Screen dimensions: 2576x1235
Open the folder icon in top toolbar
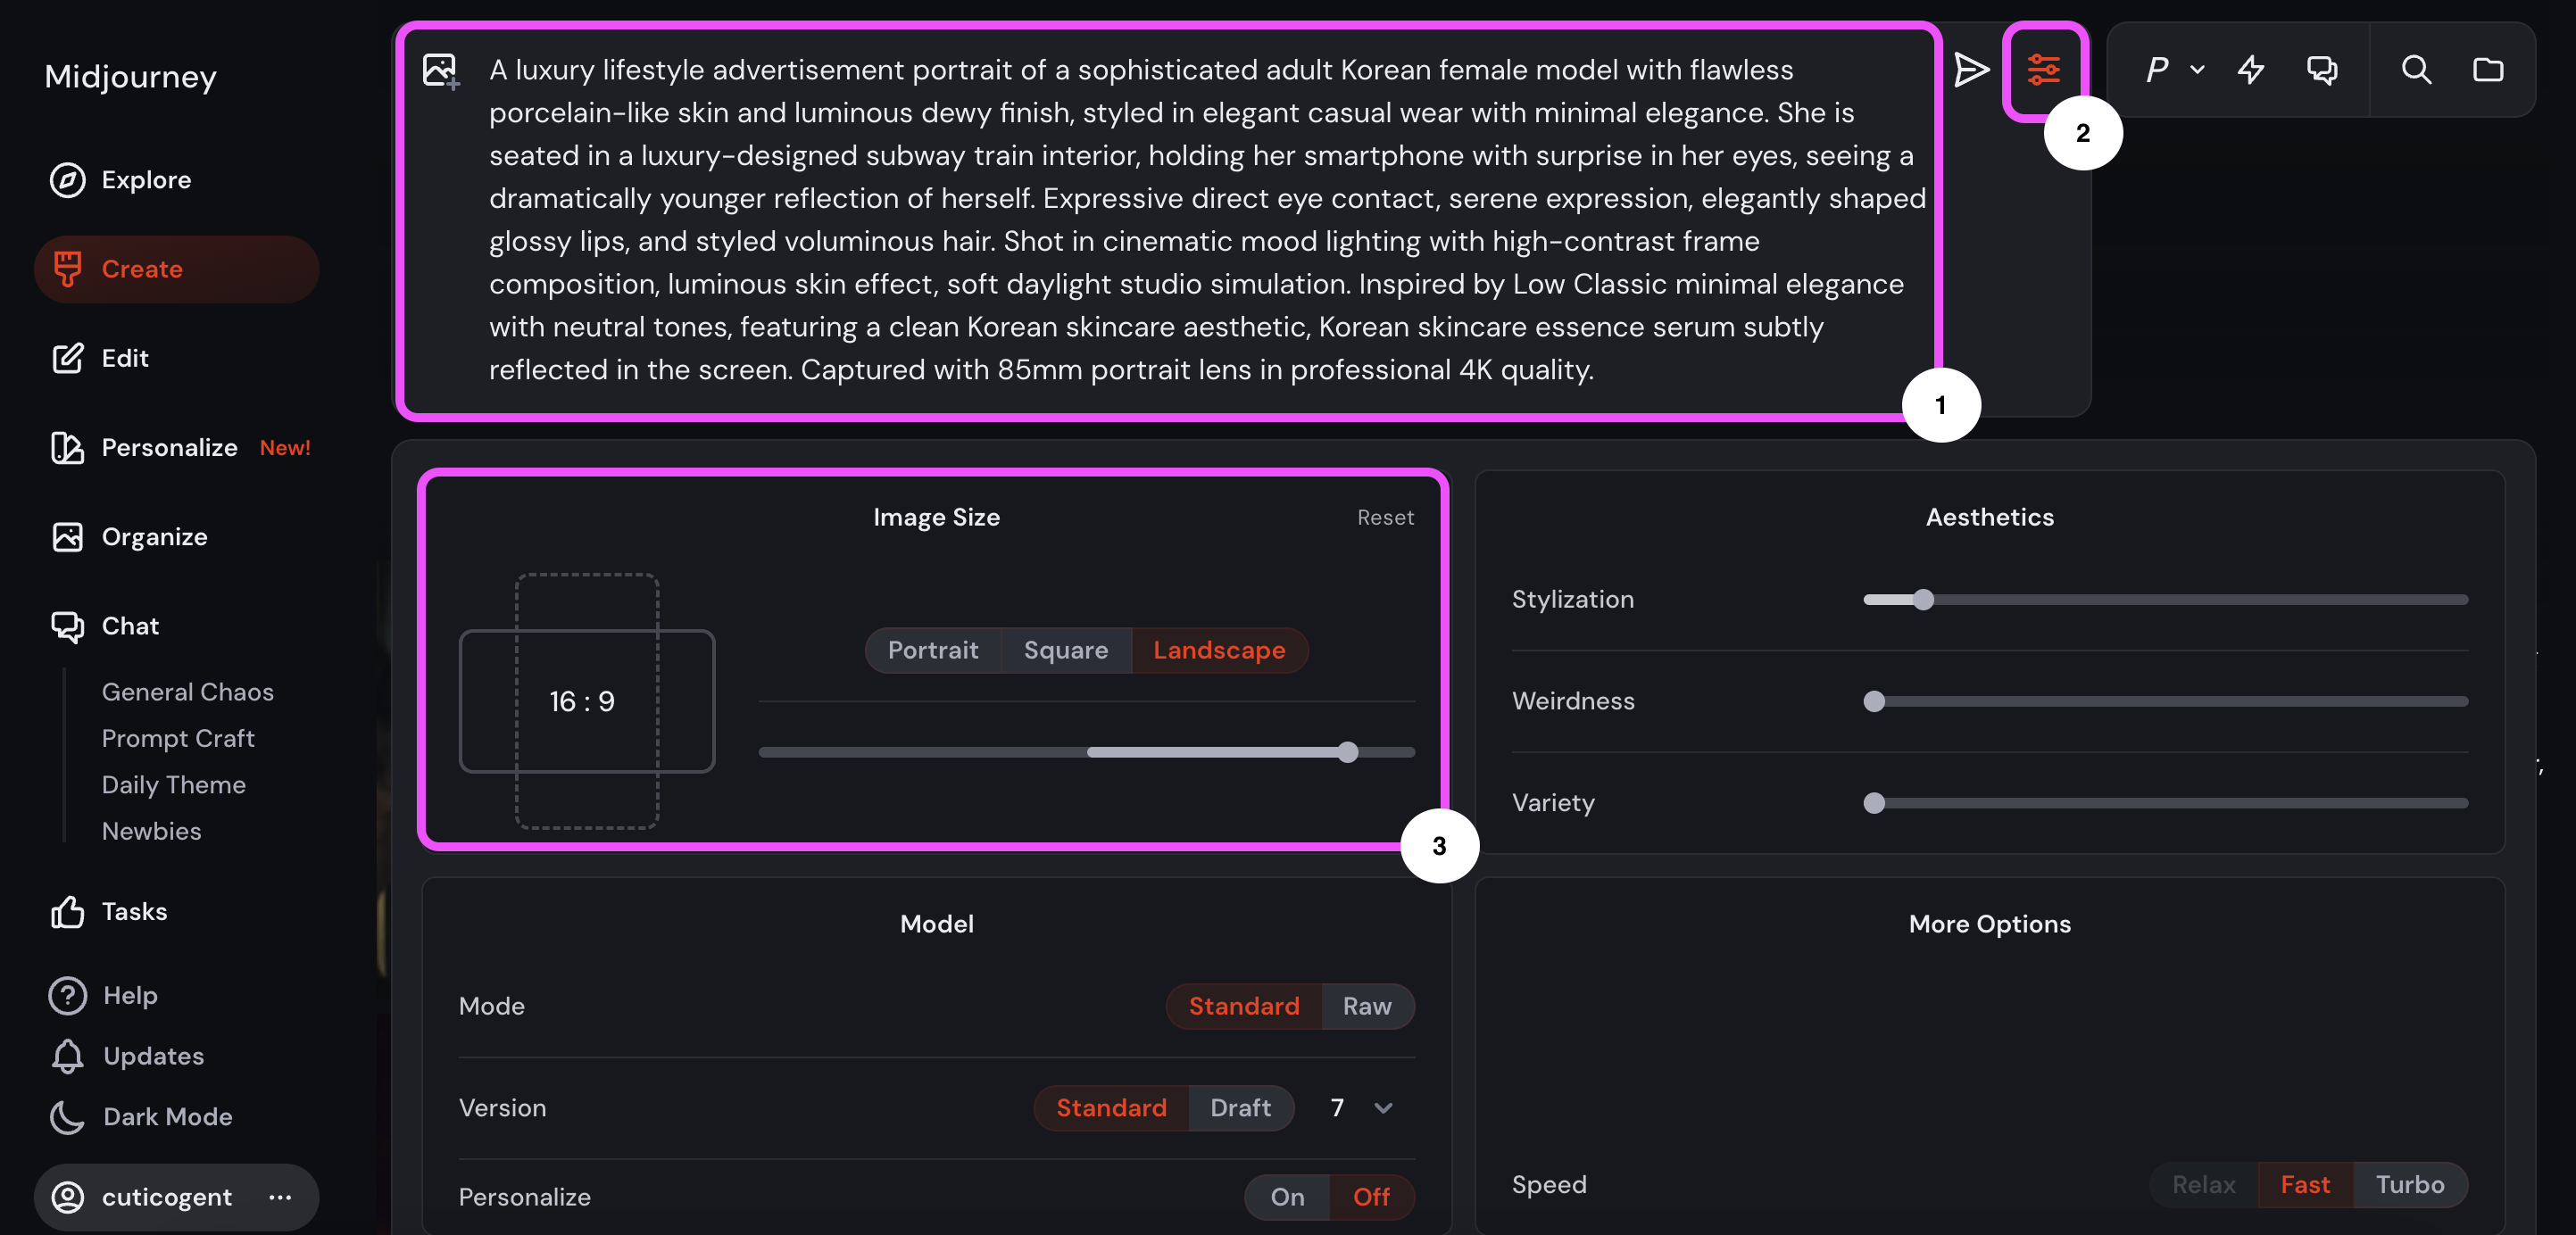[2488, 70]
